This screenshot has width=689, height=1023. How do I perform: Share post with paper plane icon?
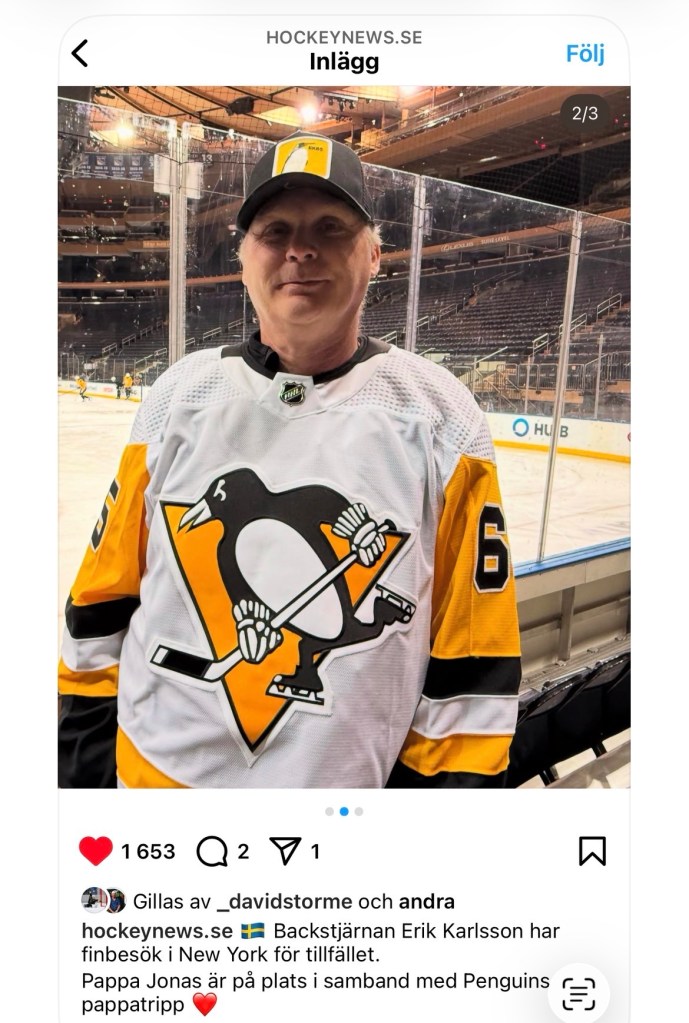tap(285, 851)
